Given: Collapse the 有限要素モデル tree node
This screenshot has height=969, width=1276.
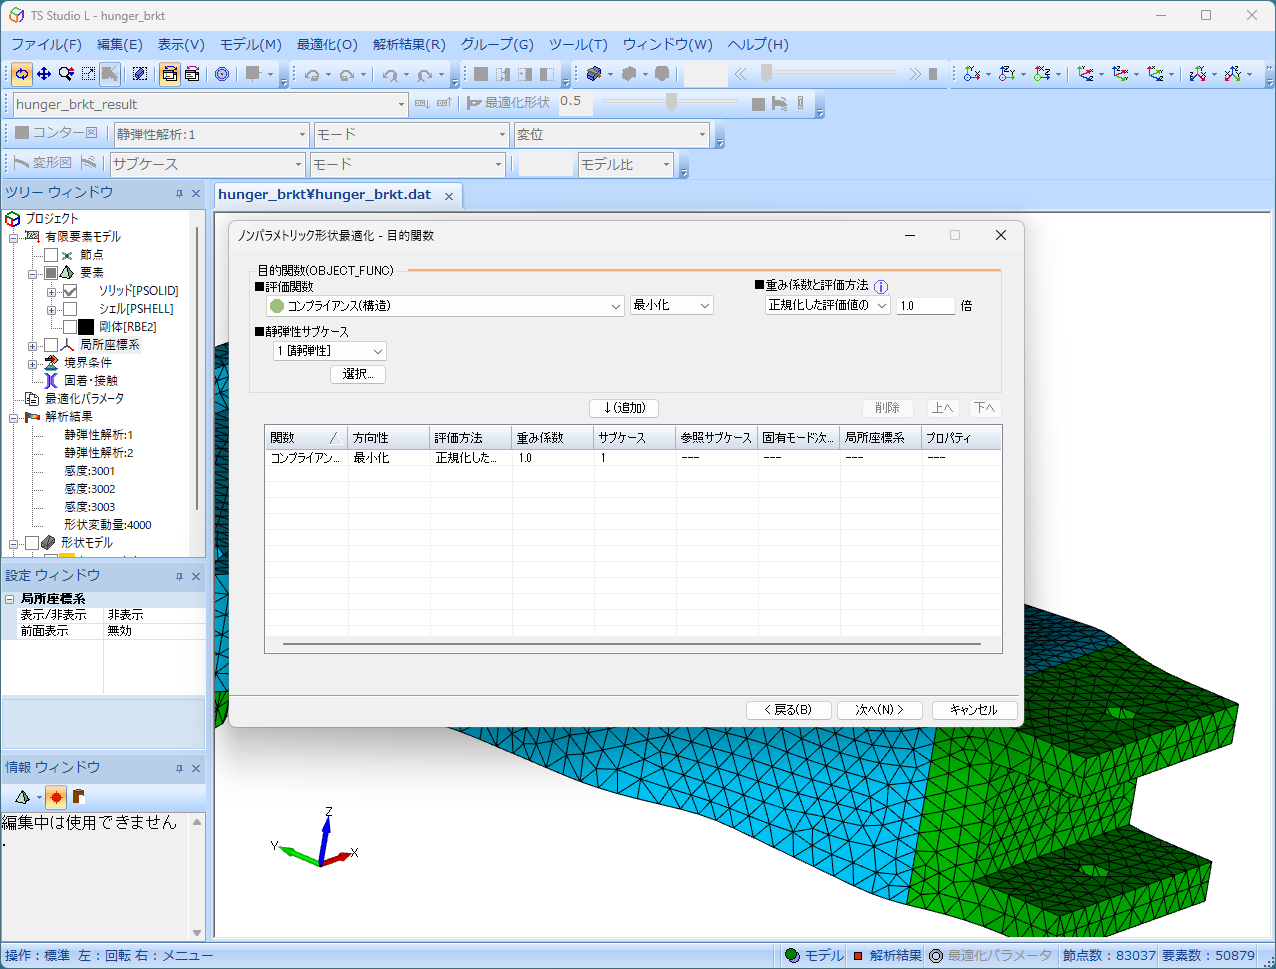Looking at the screenshot, I should tap(14, 237).
